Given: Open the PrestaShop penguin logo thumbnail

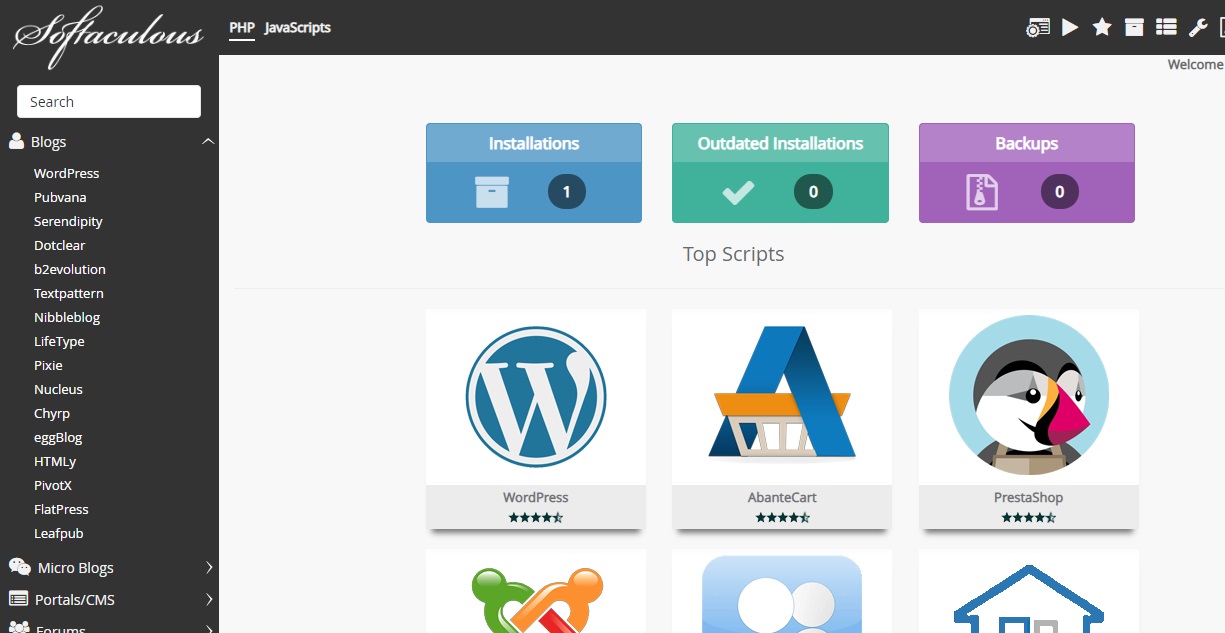Looking at the screenshot, I should click(x=1029, y=397).
